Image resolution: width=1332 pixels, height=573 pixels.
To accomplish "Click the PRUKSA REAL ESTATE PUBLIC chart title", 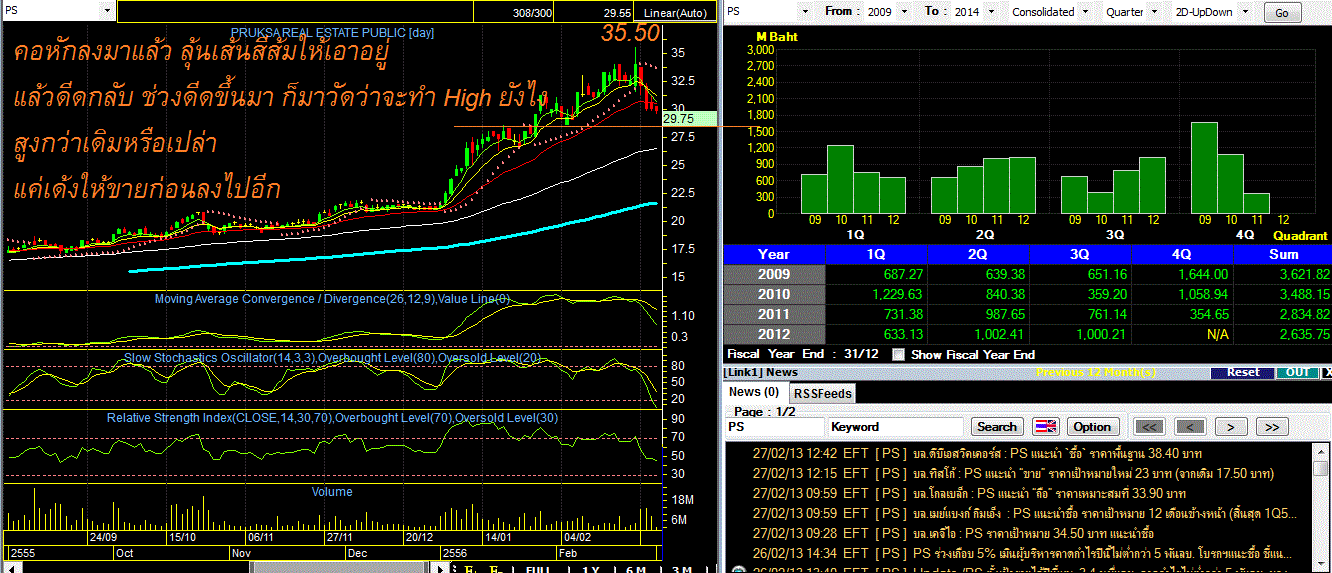I will click(x=332, y=32).
